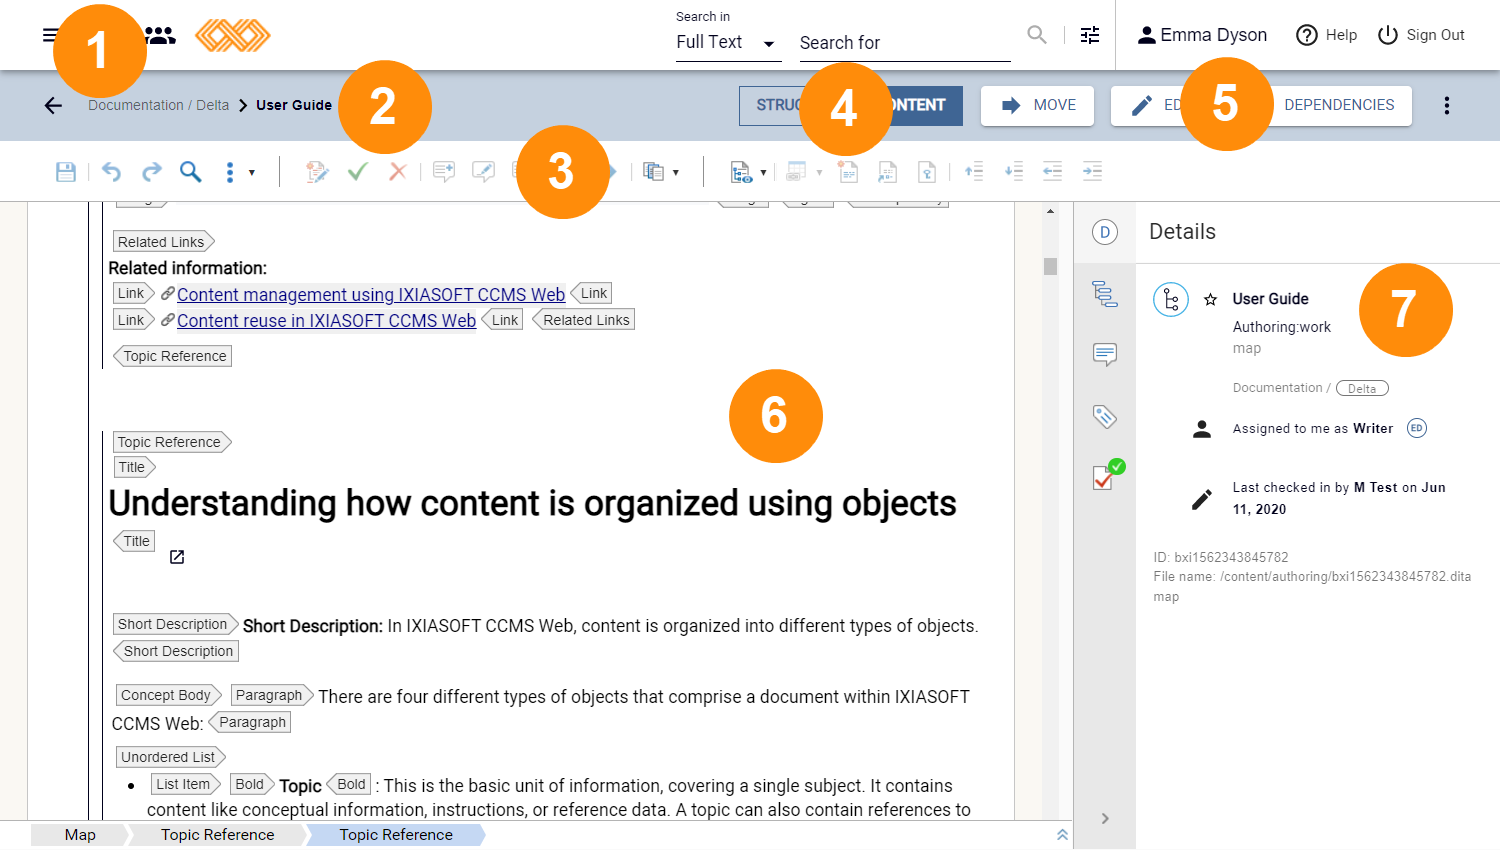
Task: Open the map structure tree side tab
Action: pyautogui.click(x=1105, y=293)
